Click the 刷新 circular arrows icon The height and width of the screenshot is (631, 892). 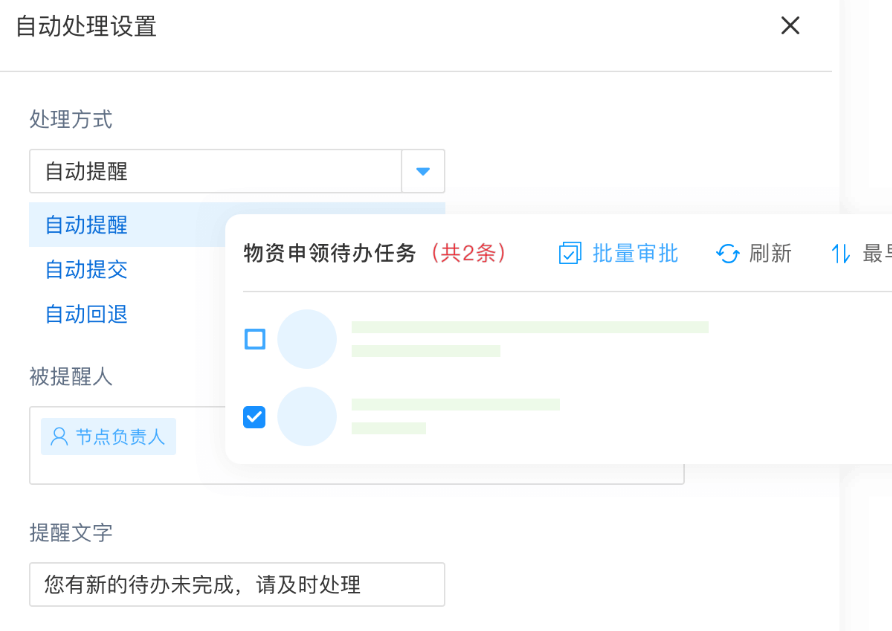pos(727,254)
